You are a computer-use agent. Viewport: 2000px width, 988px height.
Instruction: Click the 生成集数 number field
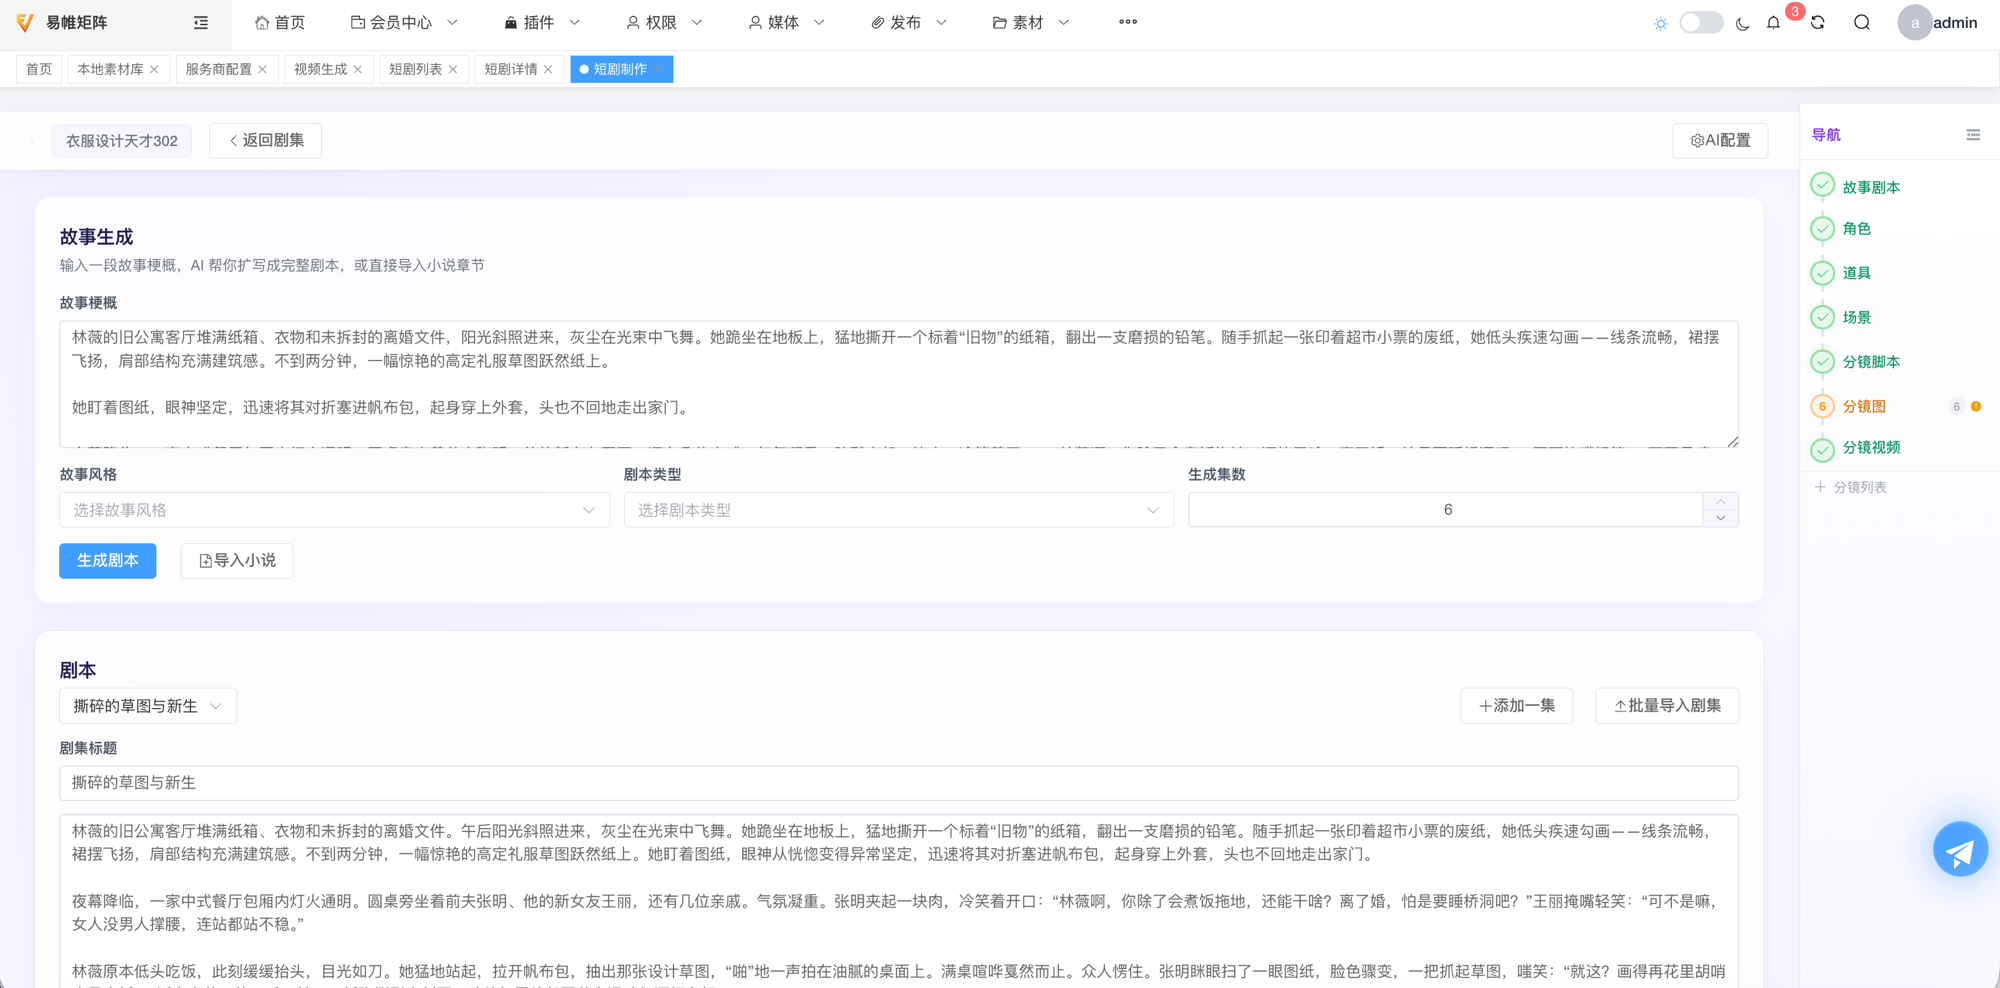(x=1446, y=510)
